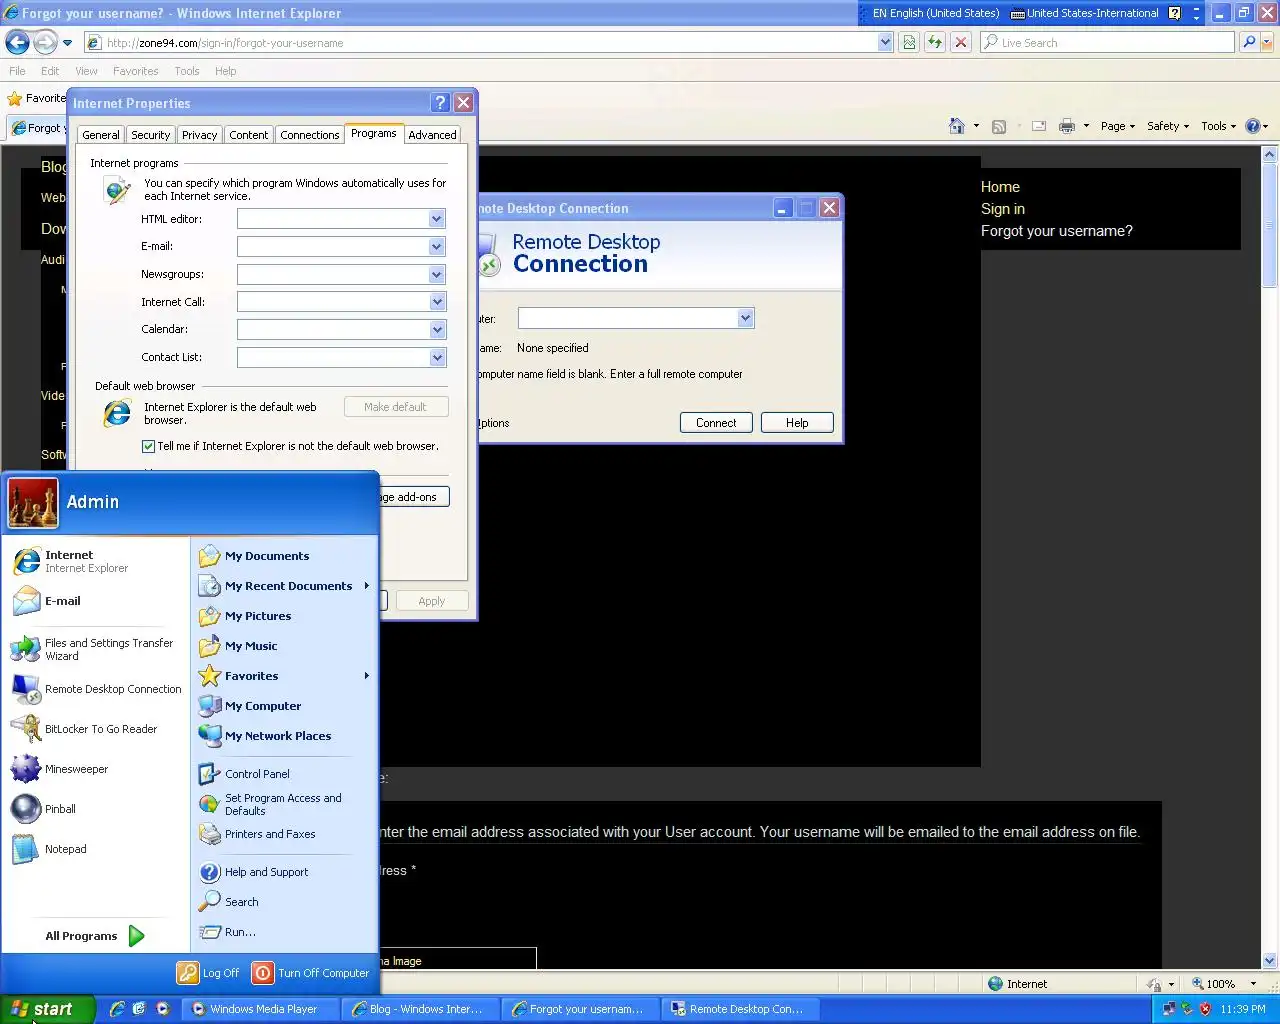The width and height of the screenshot is (1280, 1024).
Task: Open the zoom level 100% dropdown
Action: click(1253, 984)
